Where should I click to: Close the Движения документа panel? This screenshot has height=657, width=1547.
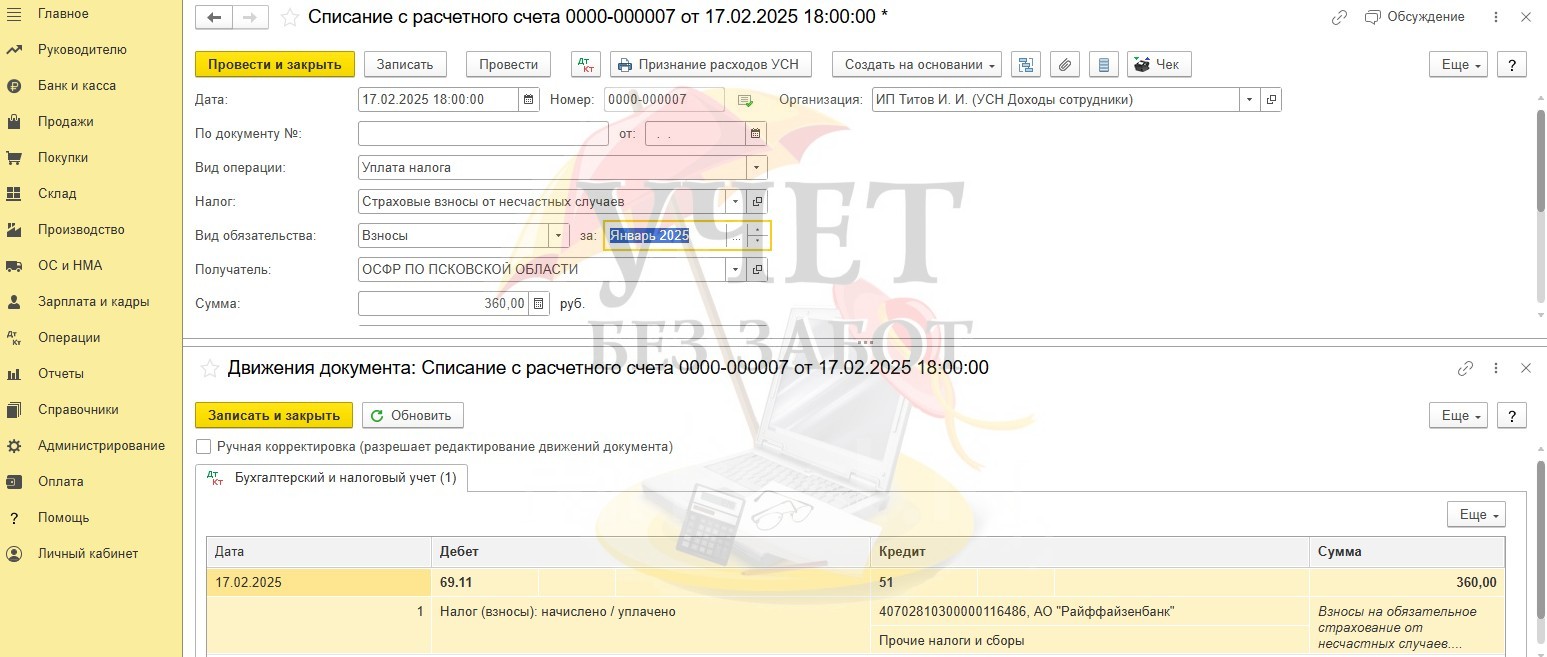pyautogui.click(x=1526, y=368)
